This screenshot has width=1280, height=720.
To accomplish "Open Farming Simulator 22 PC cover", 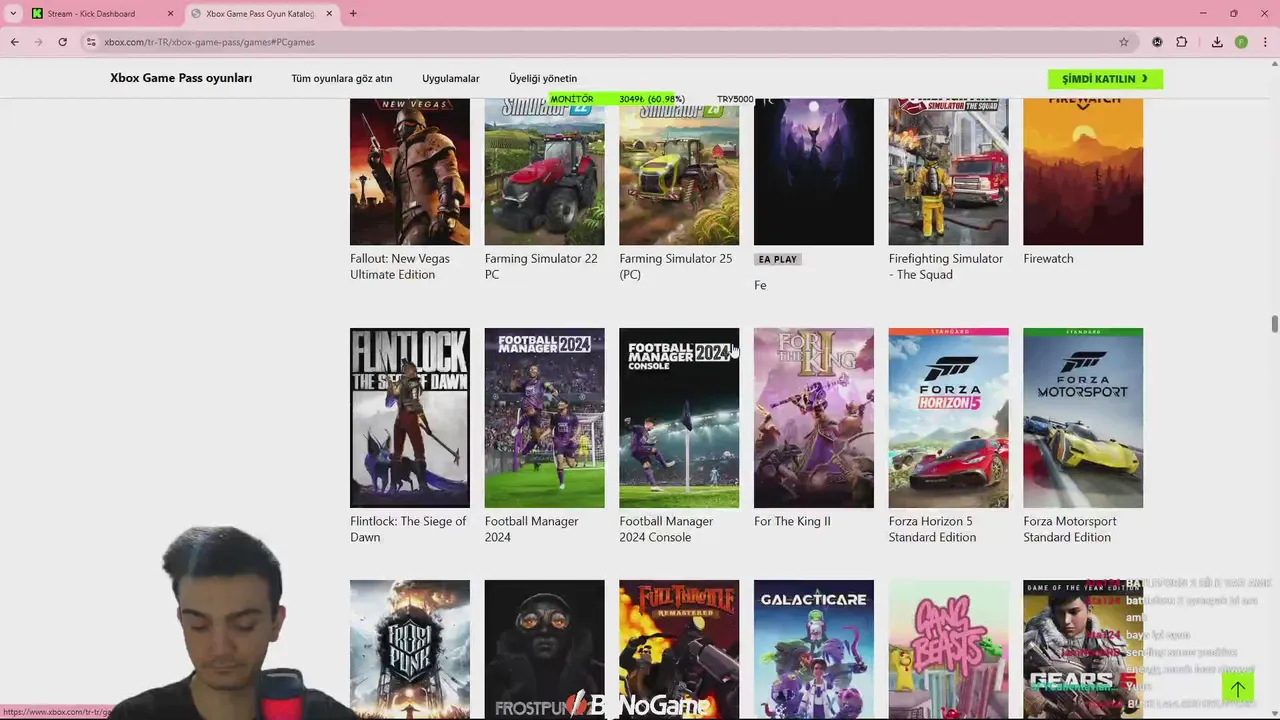I will pyautogui.click(x=545, y=171).
